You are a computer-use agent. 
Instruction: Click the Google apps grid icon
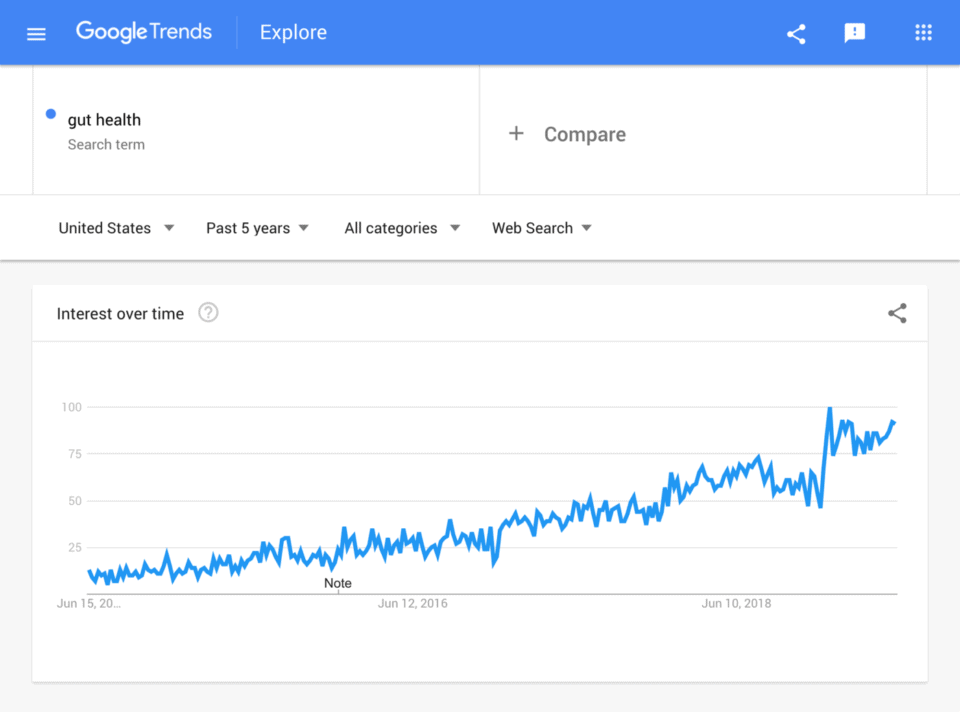(x=922, y=32)
